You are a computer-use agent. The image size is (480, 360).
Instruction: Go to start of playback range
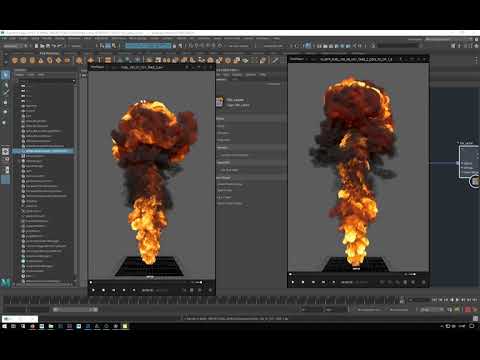[x=434, y=300]
